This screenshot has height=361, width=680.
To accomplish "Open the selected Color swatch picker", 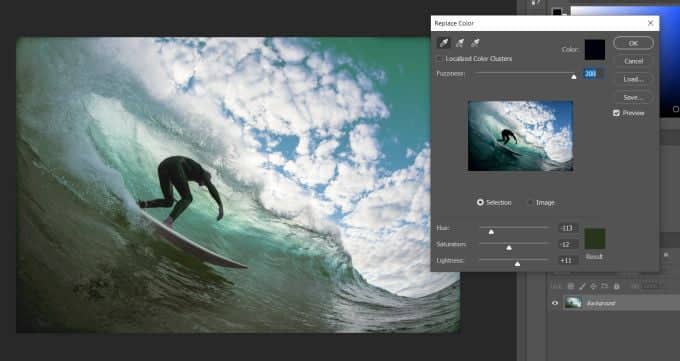I will pyautogui.click(x=595, y=49).
